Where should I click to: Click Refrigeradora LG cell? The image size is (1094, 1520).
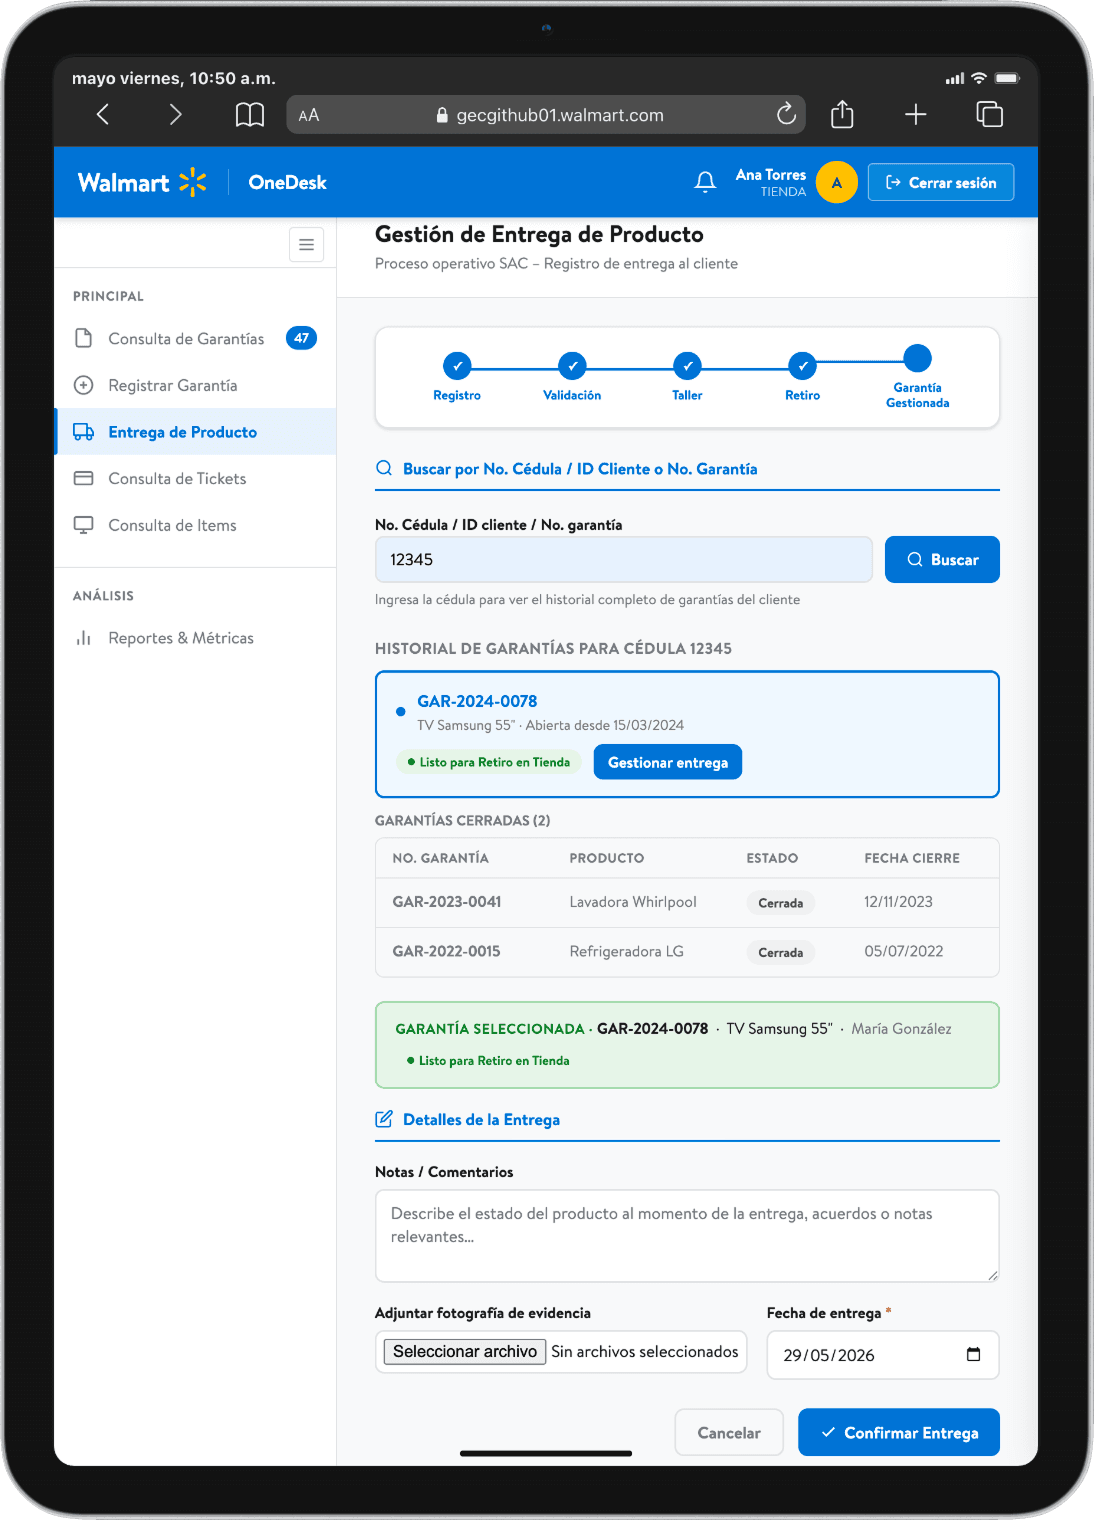(627, 951)
